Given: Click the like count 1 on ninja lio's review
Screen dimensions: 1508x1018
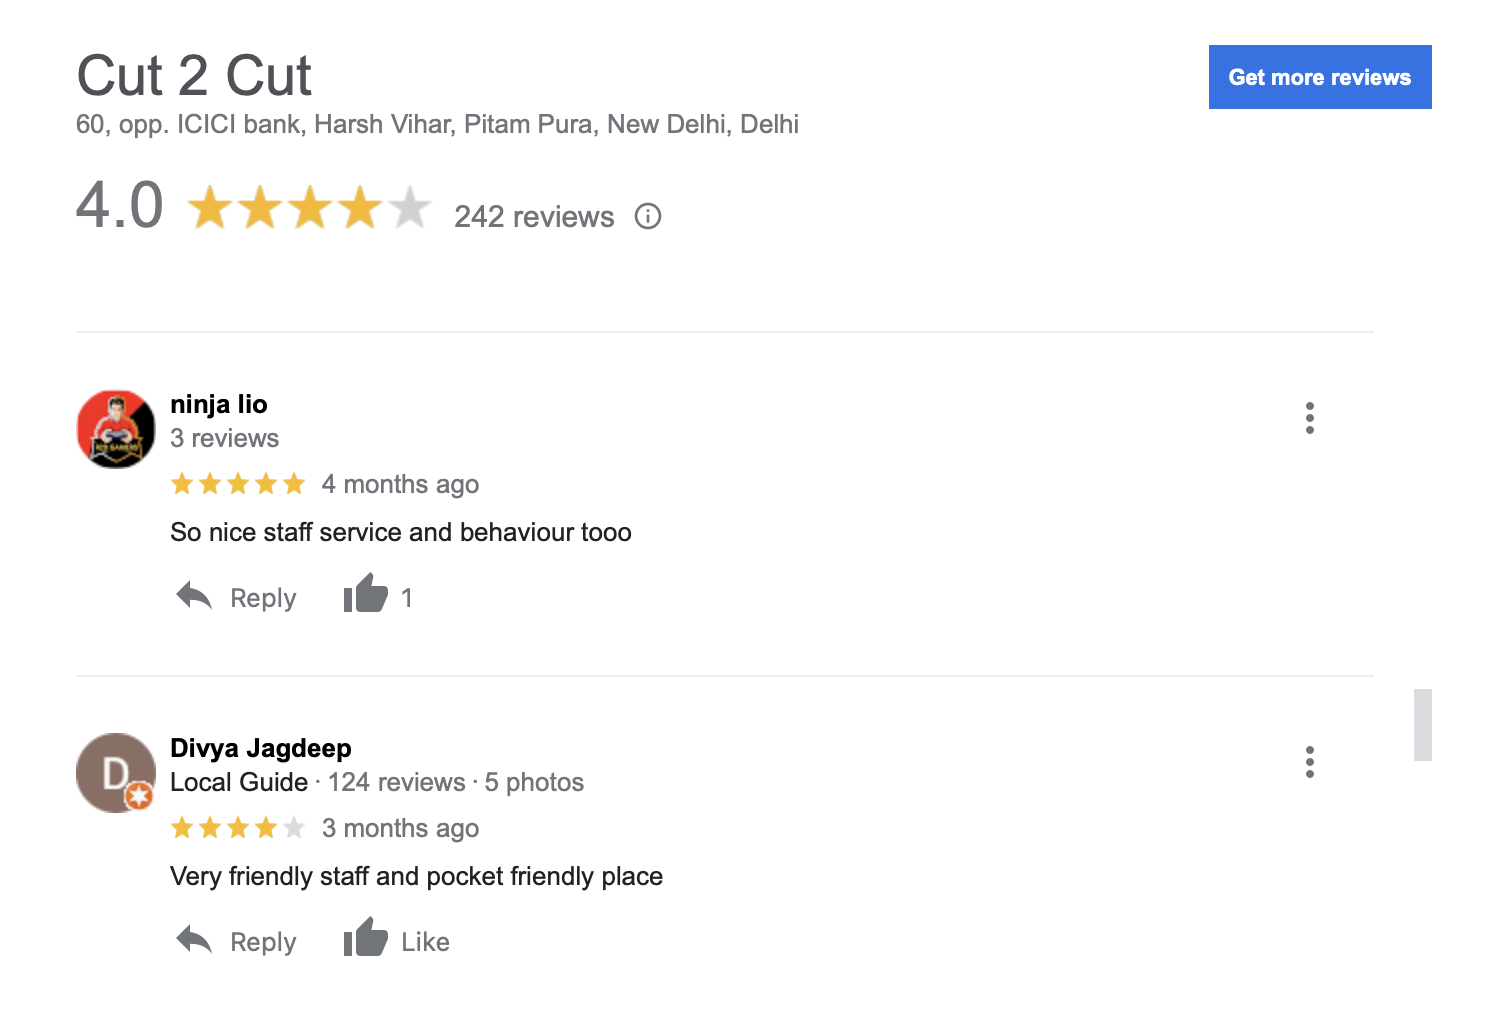Looking at the screenshot, I should (407, 598).
